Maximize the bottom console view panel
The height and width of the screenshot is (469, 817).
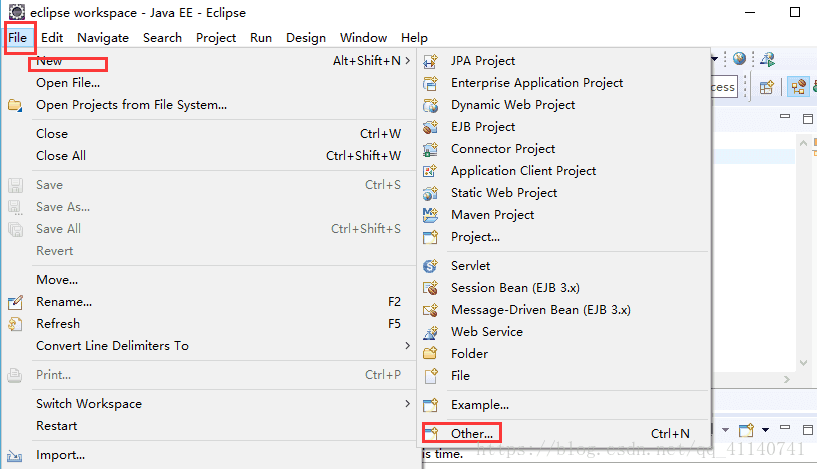(808, 430)
